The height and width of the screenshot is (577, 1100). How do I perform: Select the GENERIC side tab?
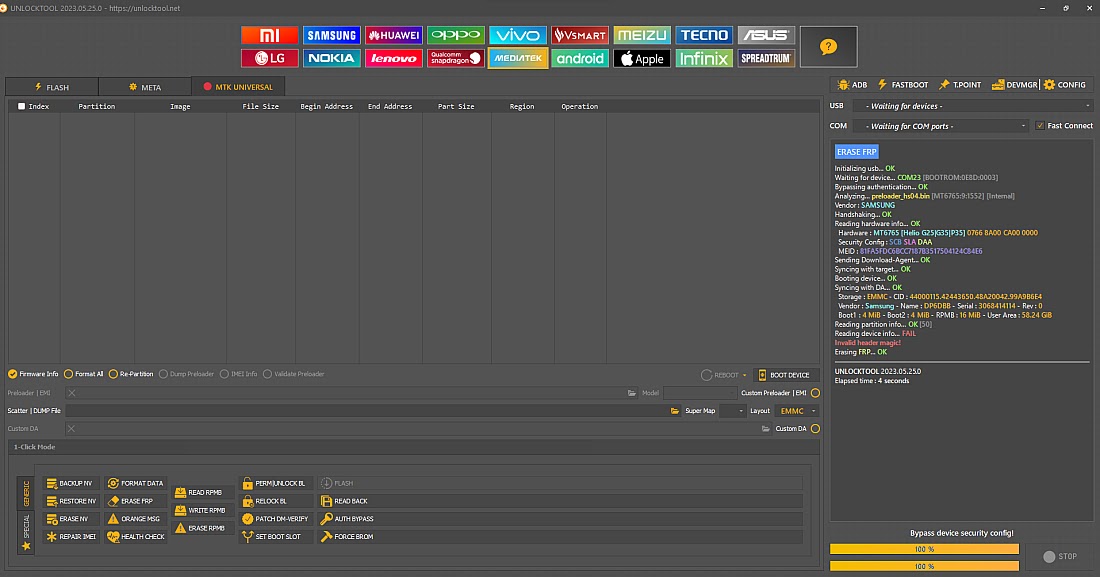tap(26, 493)
